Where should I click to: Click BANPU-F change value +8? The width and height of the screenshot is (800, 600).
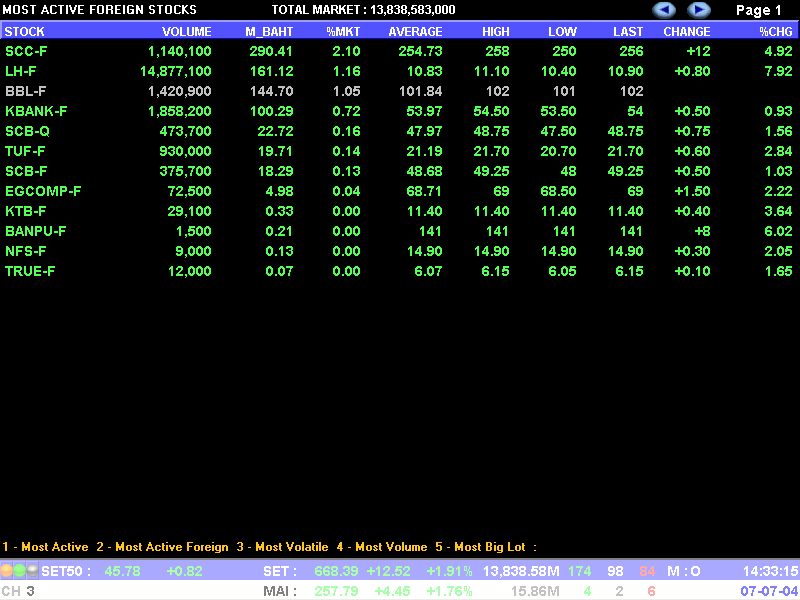(x=702, y=231)
